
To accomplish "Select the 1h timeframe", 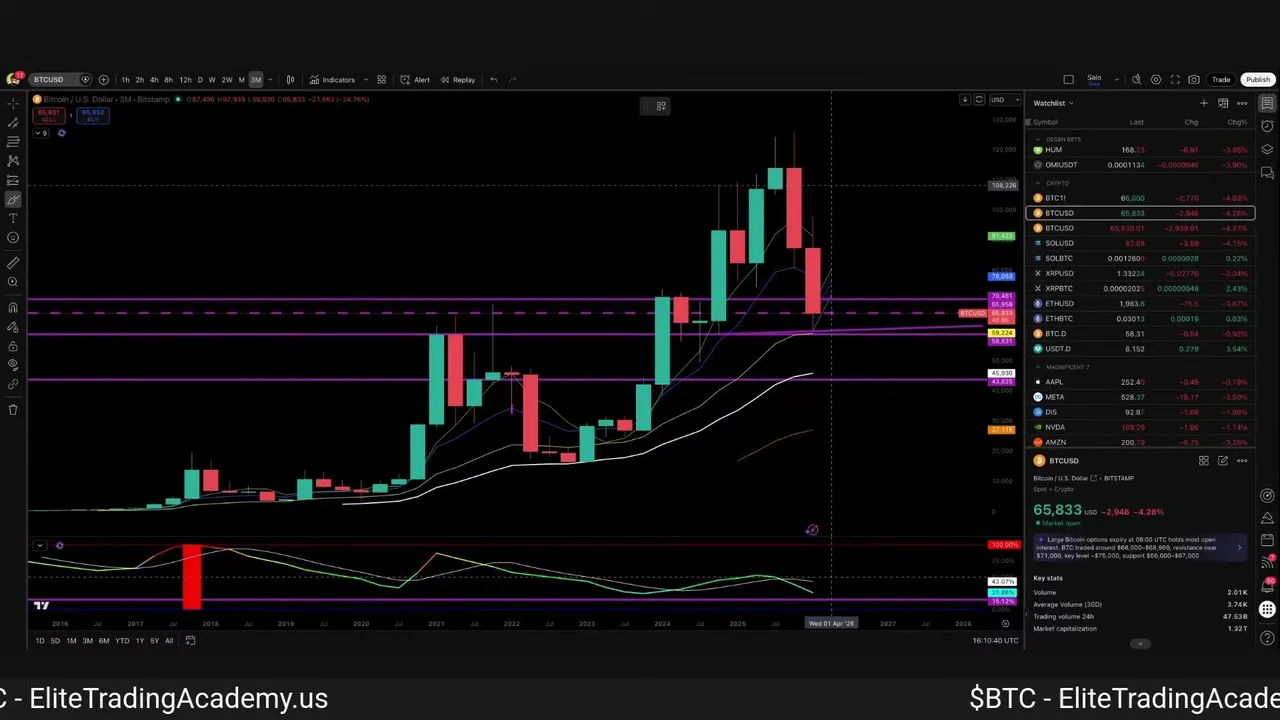I will 125,80.
